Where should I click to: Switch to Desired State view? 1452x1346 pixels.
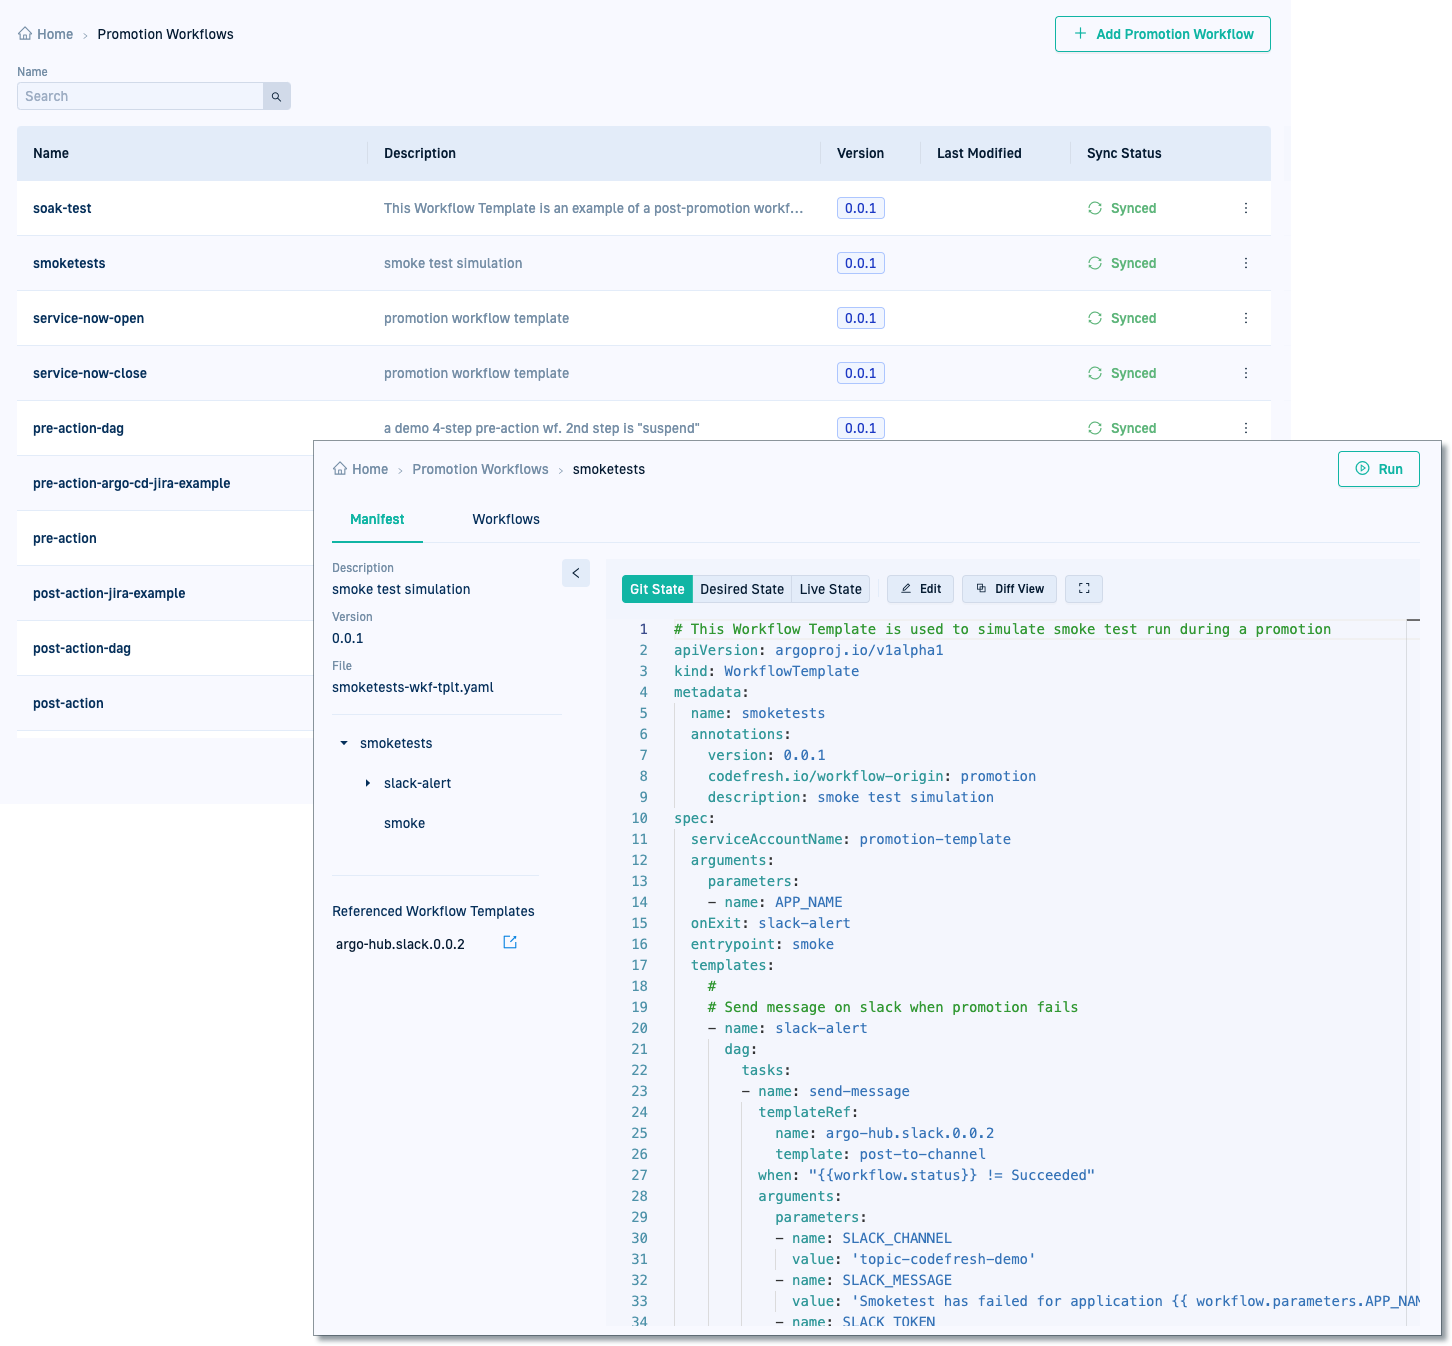click(x=741, y=589)
